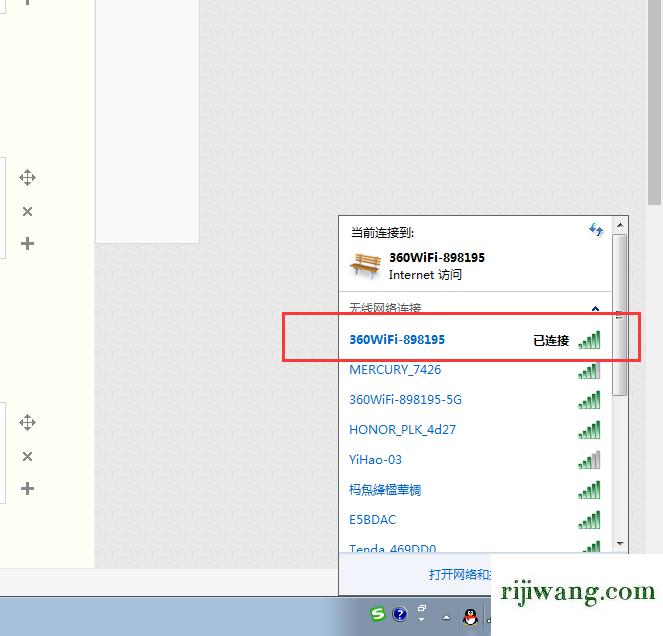Click the upper X remove icon
This screenshot has width=663, height=636.
click(x=27, y=211)
